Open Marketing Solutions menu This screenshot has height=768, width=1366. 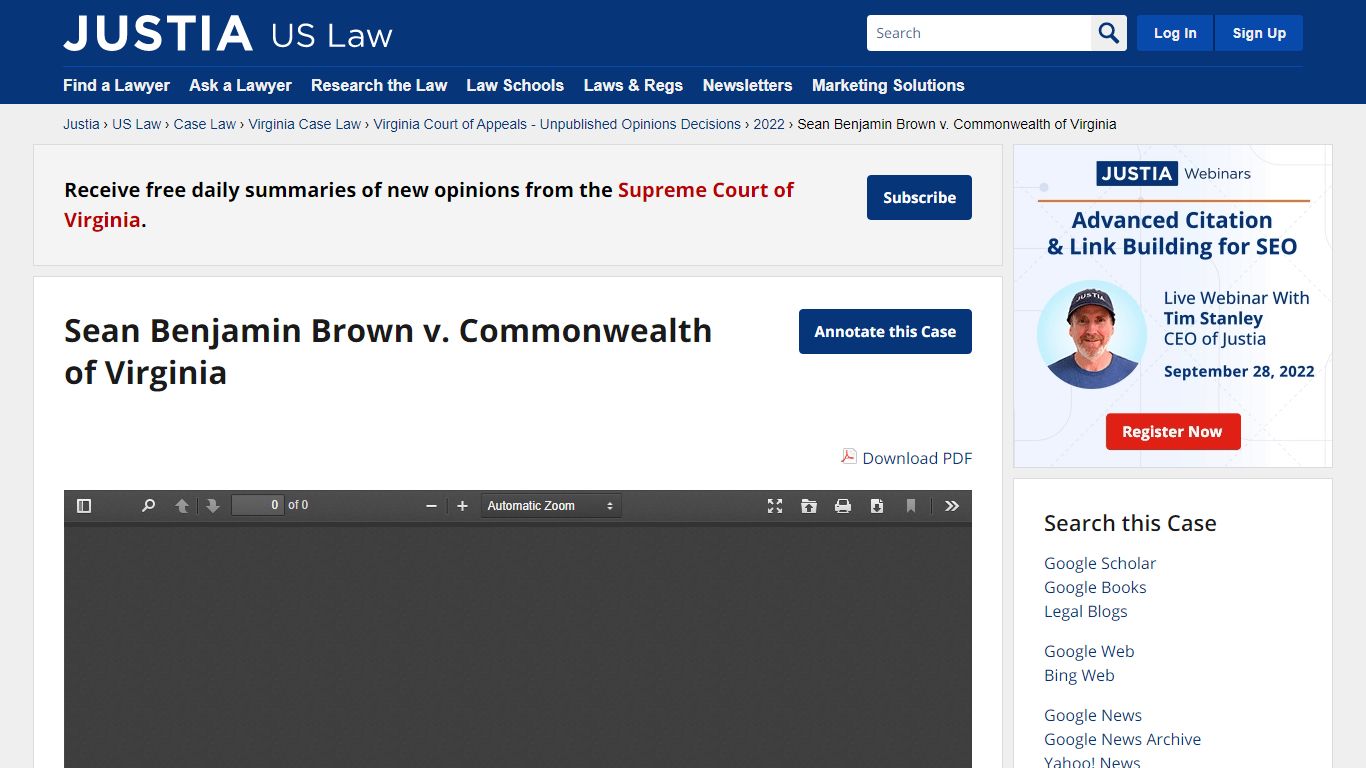point(888,85)
